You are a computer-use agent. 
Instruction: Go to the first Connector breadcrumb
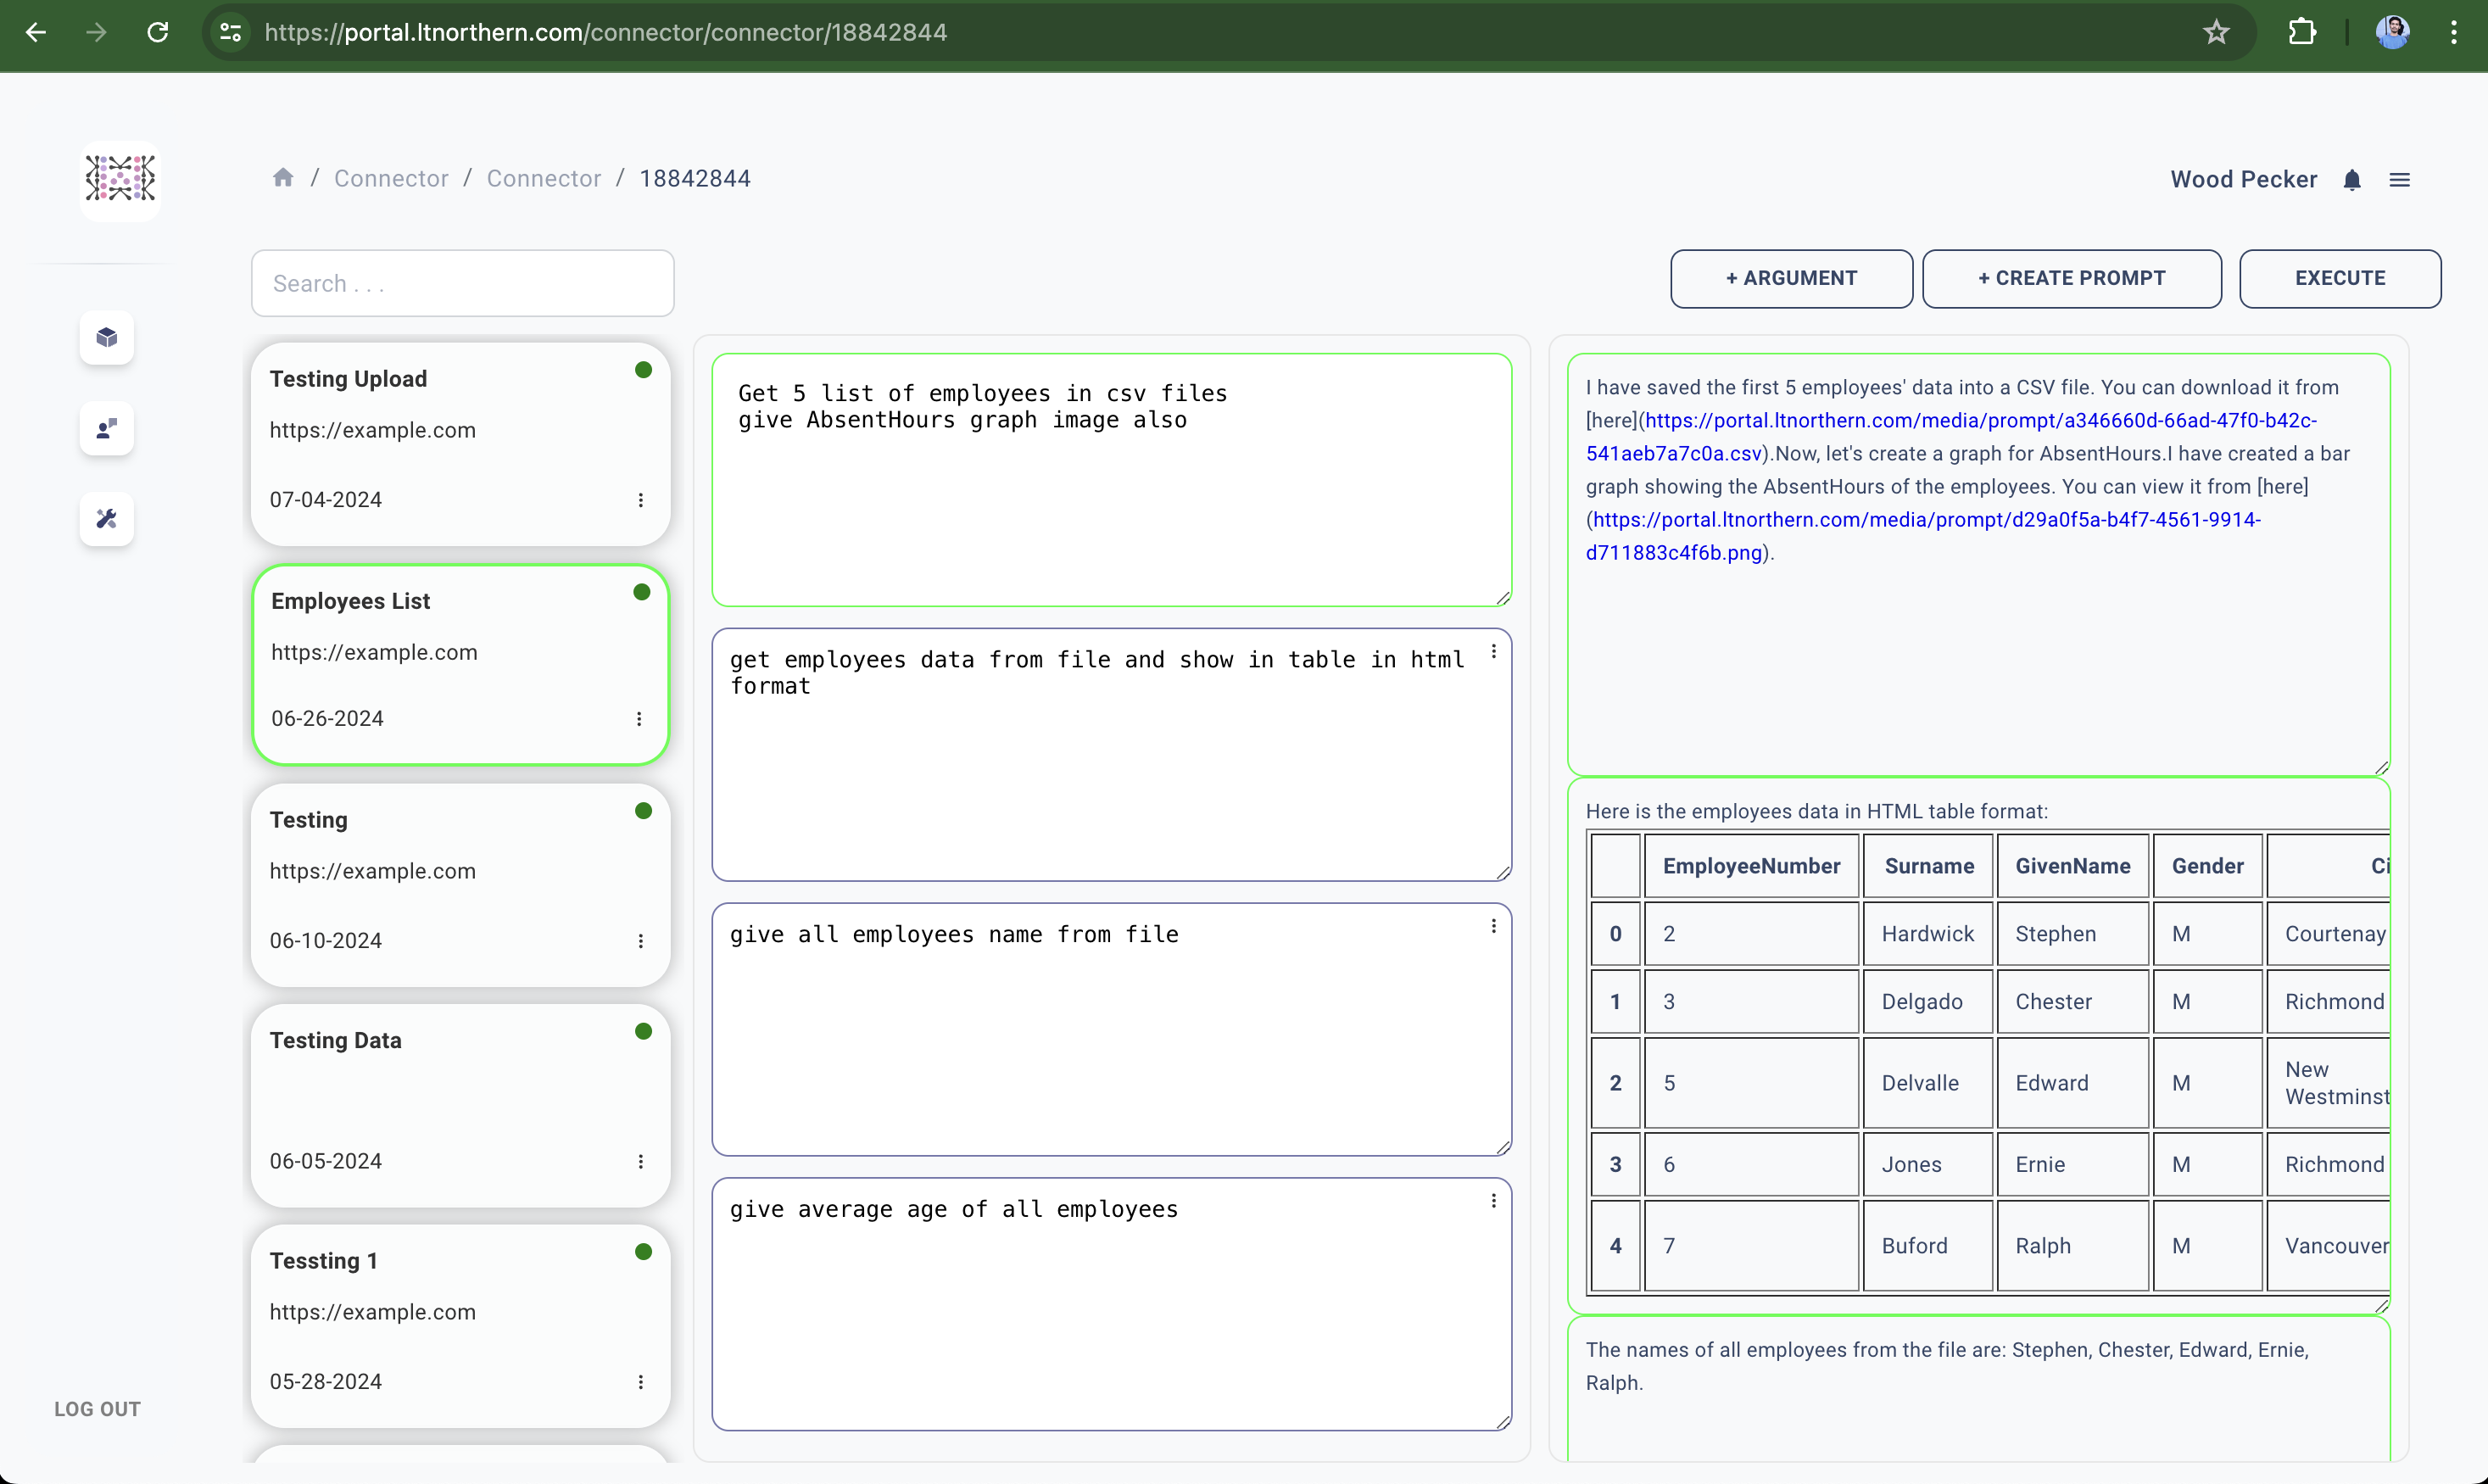pos(391,178)
